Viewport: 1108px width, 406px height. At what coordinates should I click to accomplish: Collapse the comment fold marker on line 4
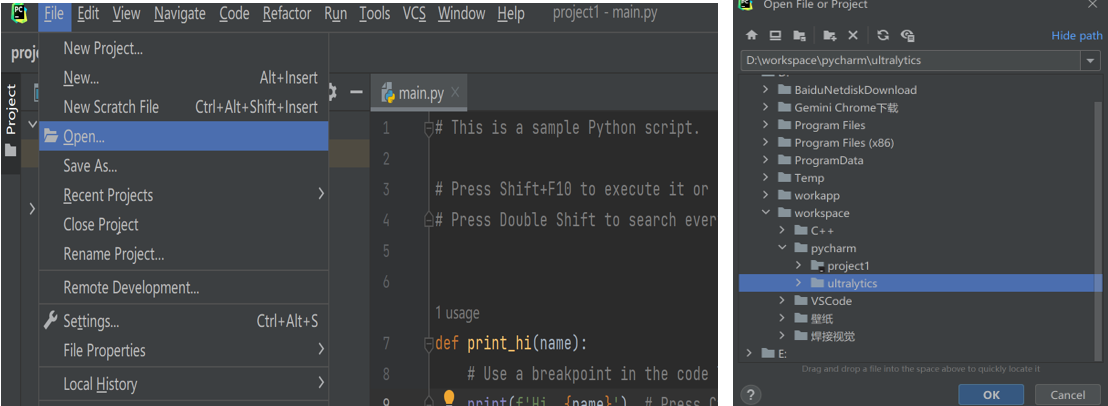(x=428, y=220)
